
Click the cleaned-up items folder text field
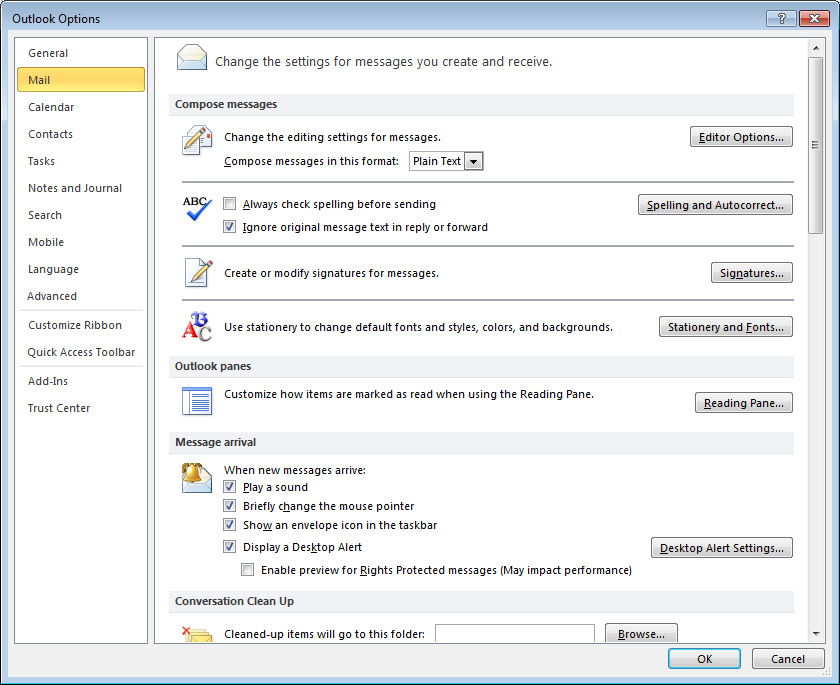pos(515,633)
